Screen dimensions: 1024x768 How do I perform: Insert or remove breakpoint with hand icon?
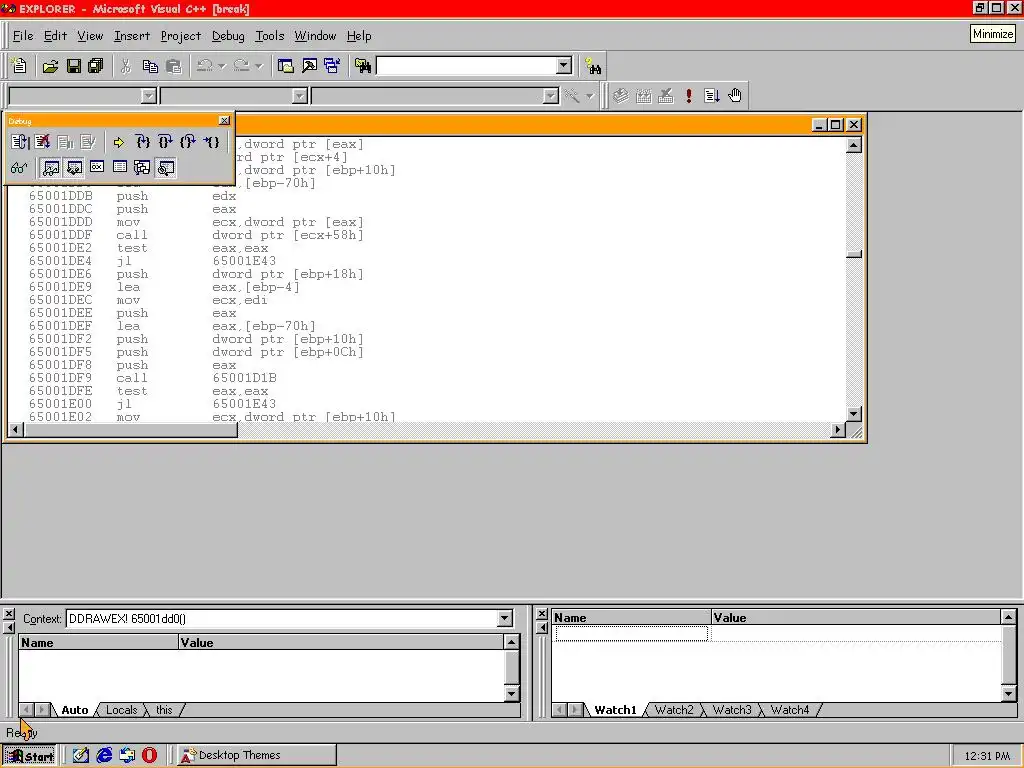[x=735, y=96]
